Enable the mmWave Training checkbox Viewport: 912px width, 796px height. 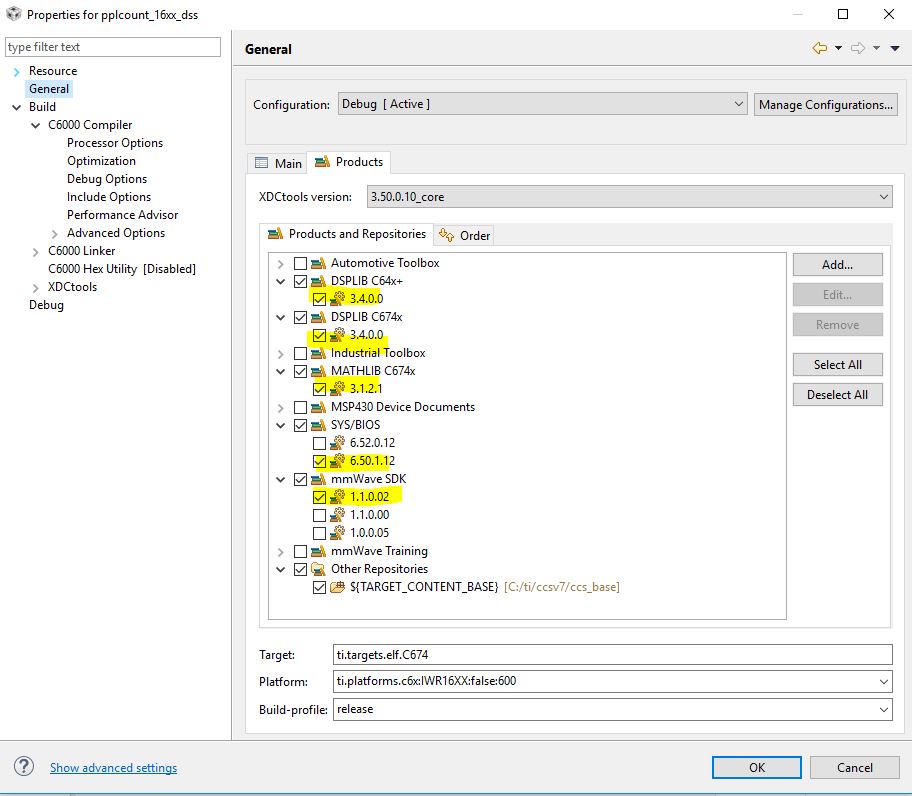(300, 551)
